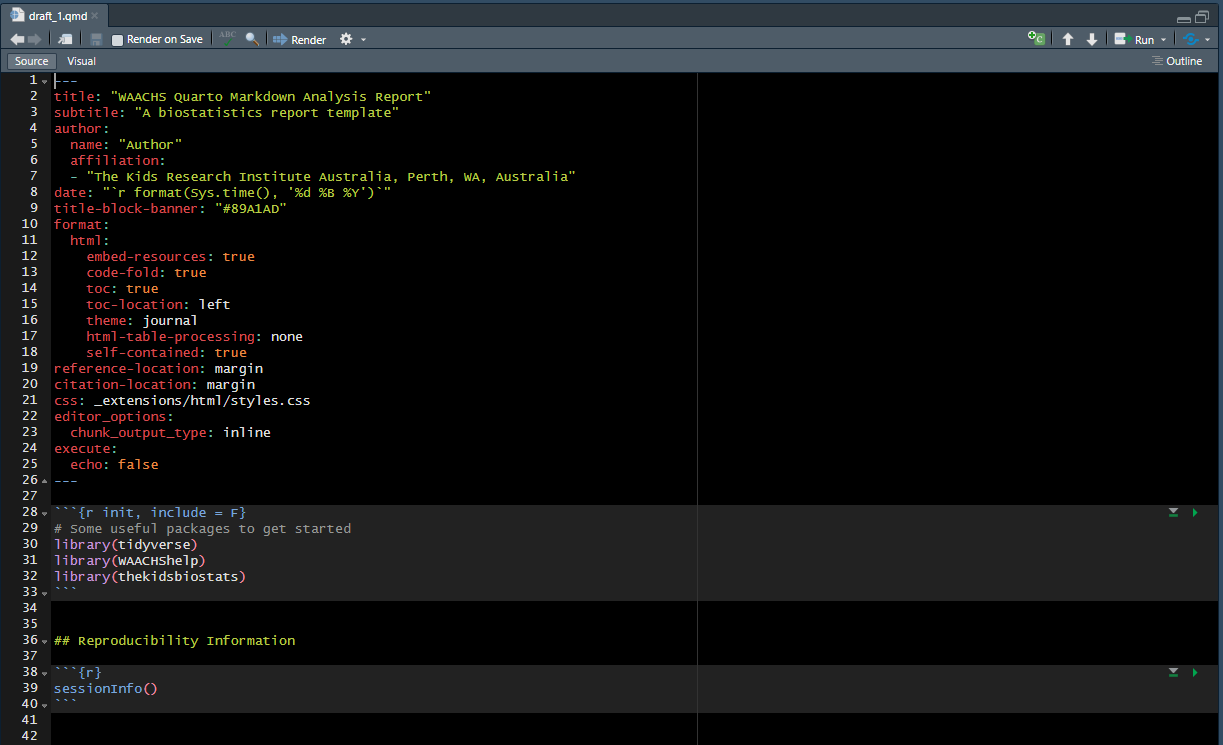The height and width of the screenshot is (745, 1223).
Task: Show document in new window
Action: coord(65,39)
